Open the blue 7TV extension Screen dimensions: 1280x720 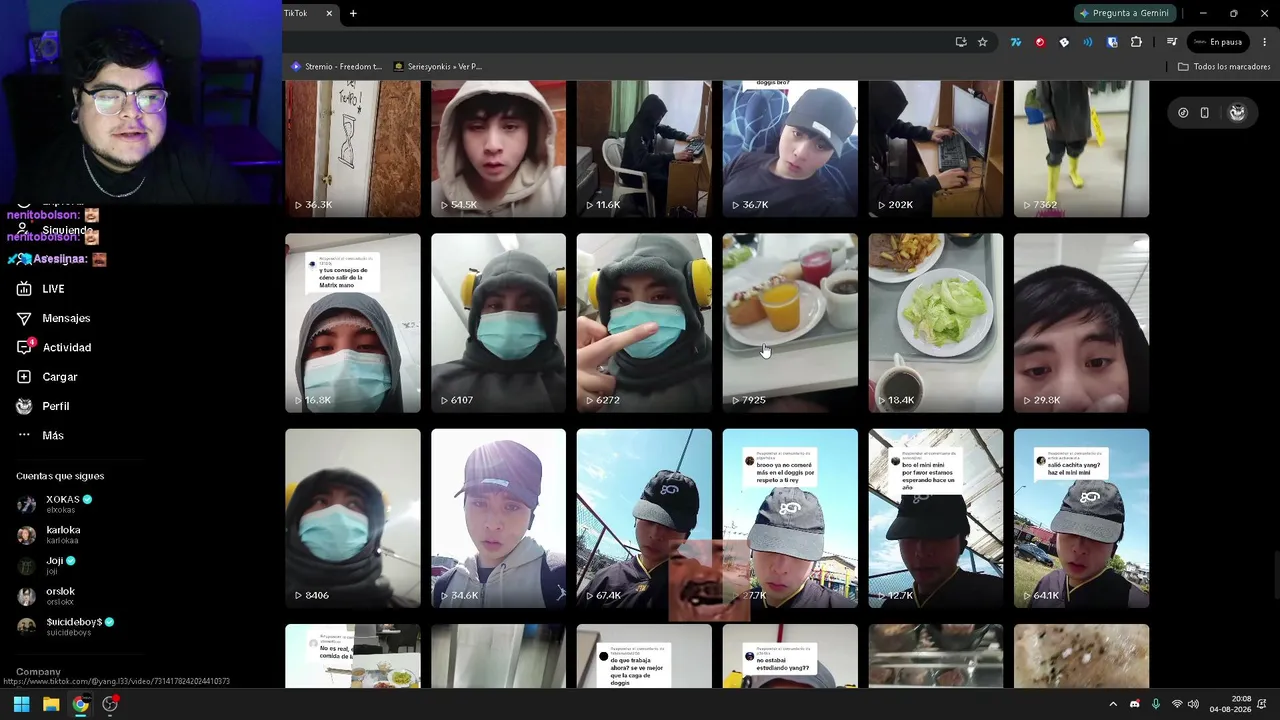coord(1016,42)
